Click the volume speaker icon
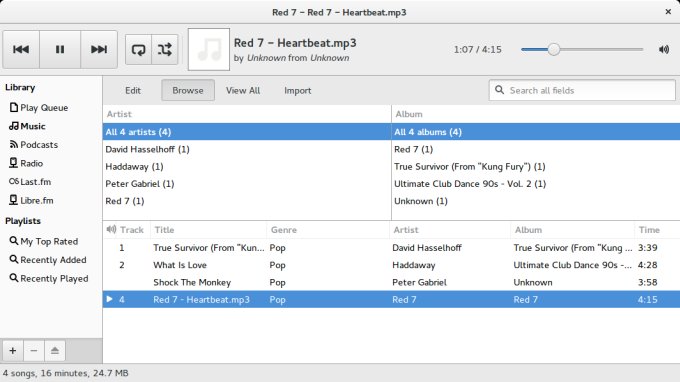This screenshot has height=382, width=680. (664, 49)
